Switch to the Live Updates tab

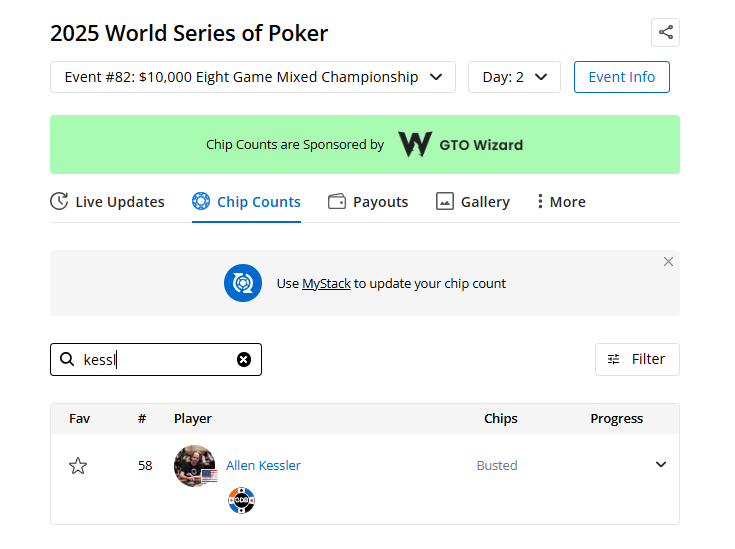(107, 202)
